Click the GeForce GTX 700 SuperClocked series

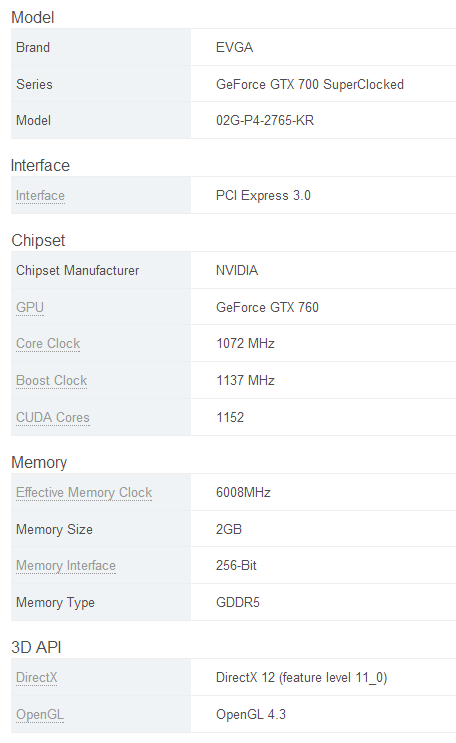pos(310,84)
